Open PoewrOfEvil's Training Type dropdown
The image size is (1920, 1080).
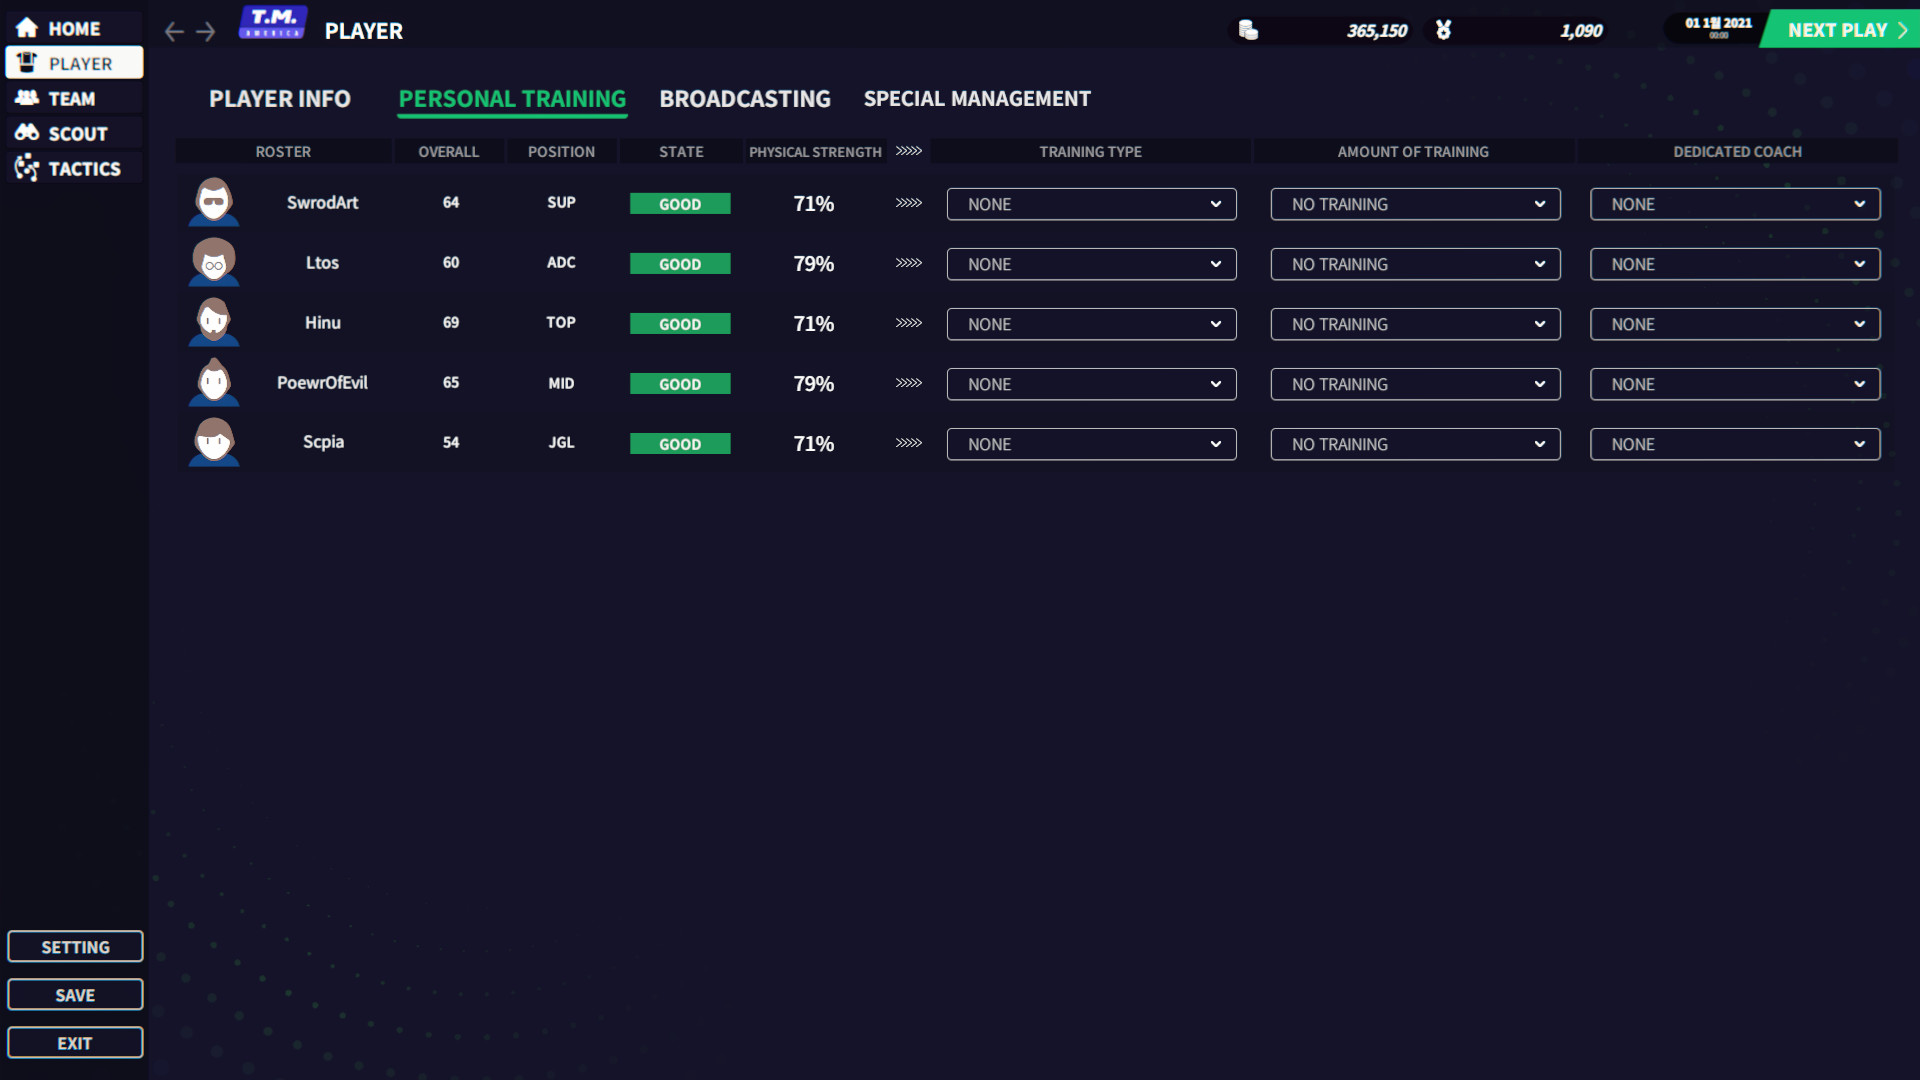click(1092, 384)
